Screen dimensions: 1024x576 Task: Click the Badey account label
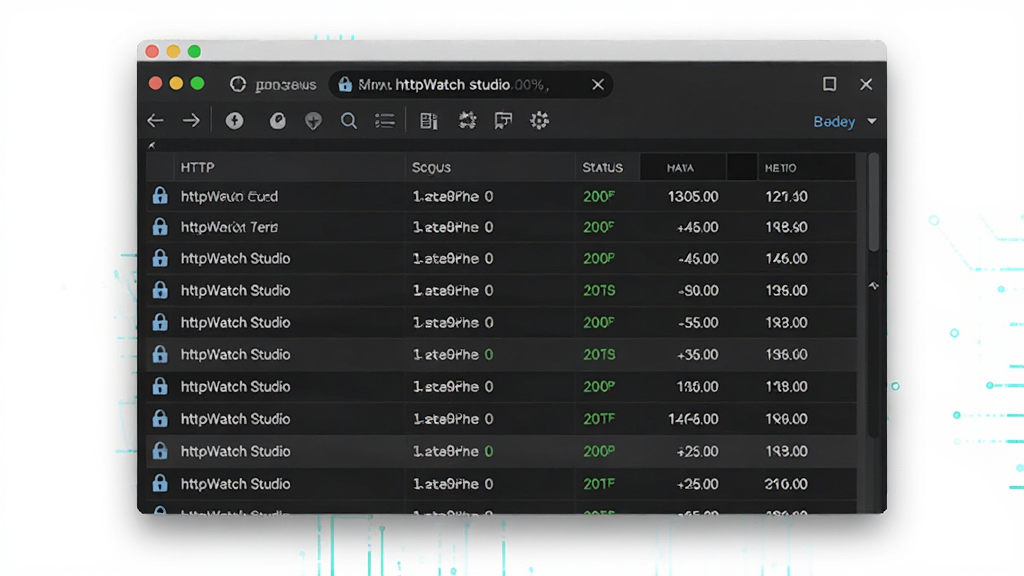click(834, 121)
